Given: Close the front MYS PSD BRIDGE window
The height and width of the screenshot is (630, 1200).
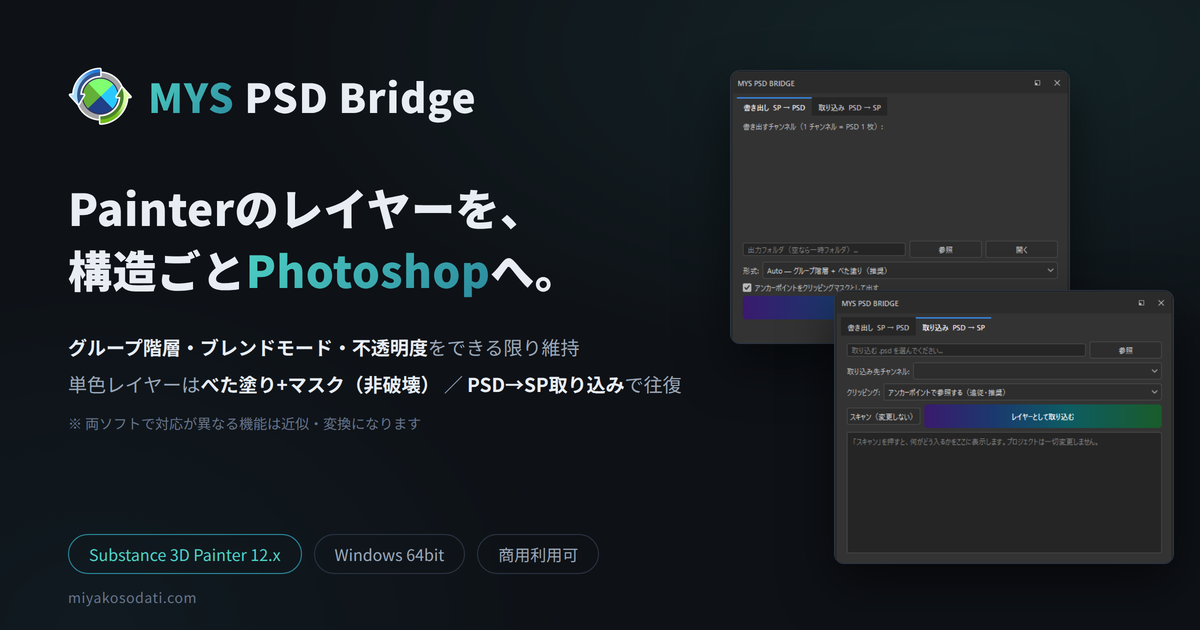Looking at the screenshot, I should 1161,302.
